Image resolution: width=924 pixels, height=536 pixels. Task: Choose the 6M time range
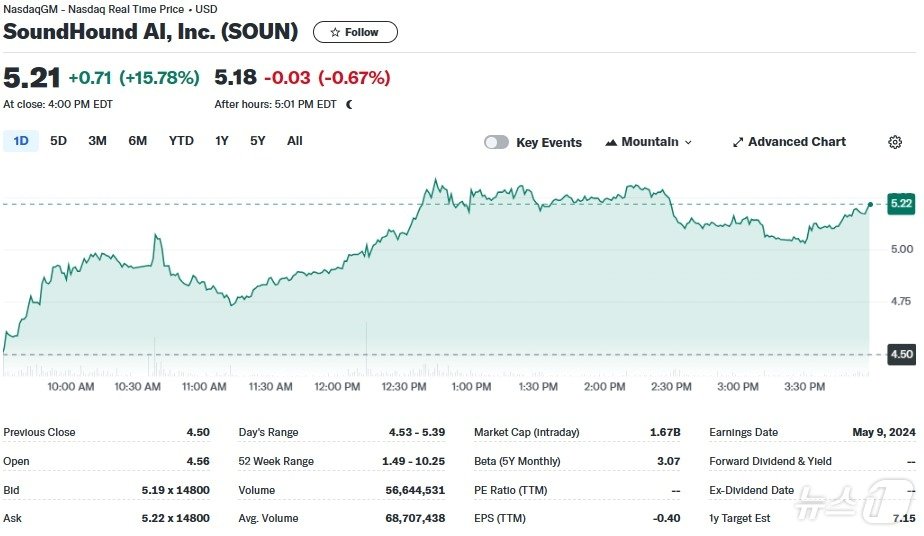pyautogui.click(x=137, y=141)
